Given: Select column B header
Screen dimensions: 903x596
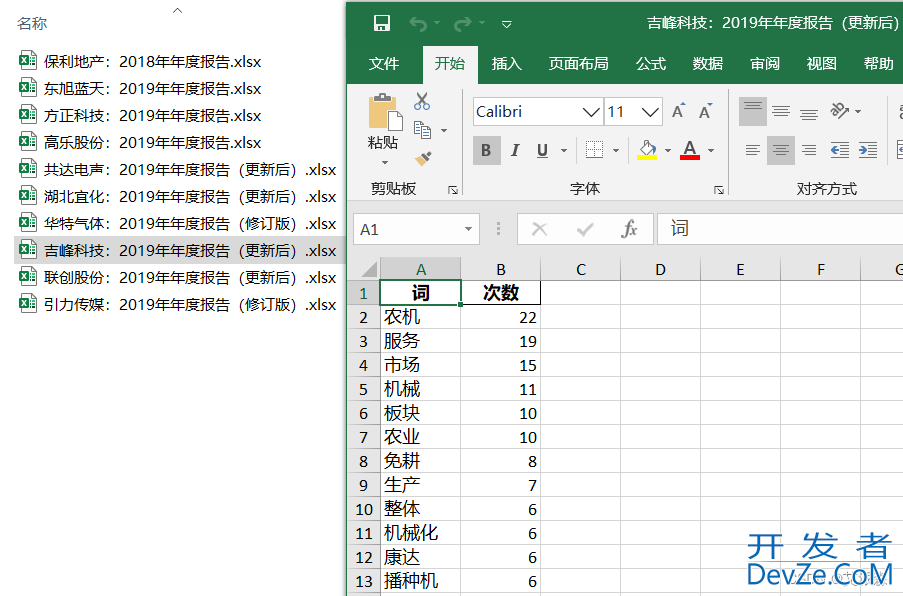Looking at the screenshot, I should click(500, 269).
